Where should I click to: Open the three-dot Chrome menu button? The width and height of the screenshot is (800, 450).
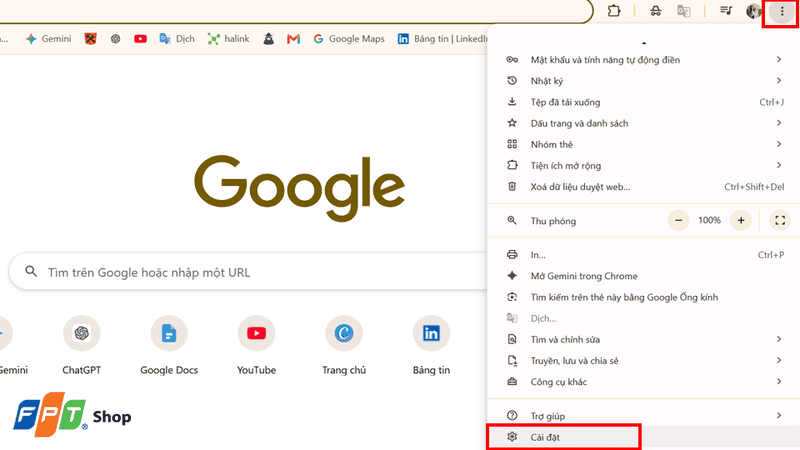(782, 11)
